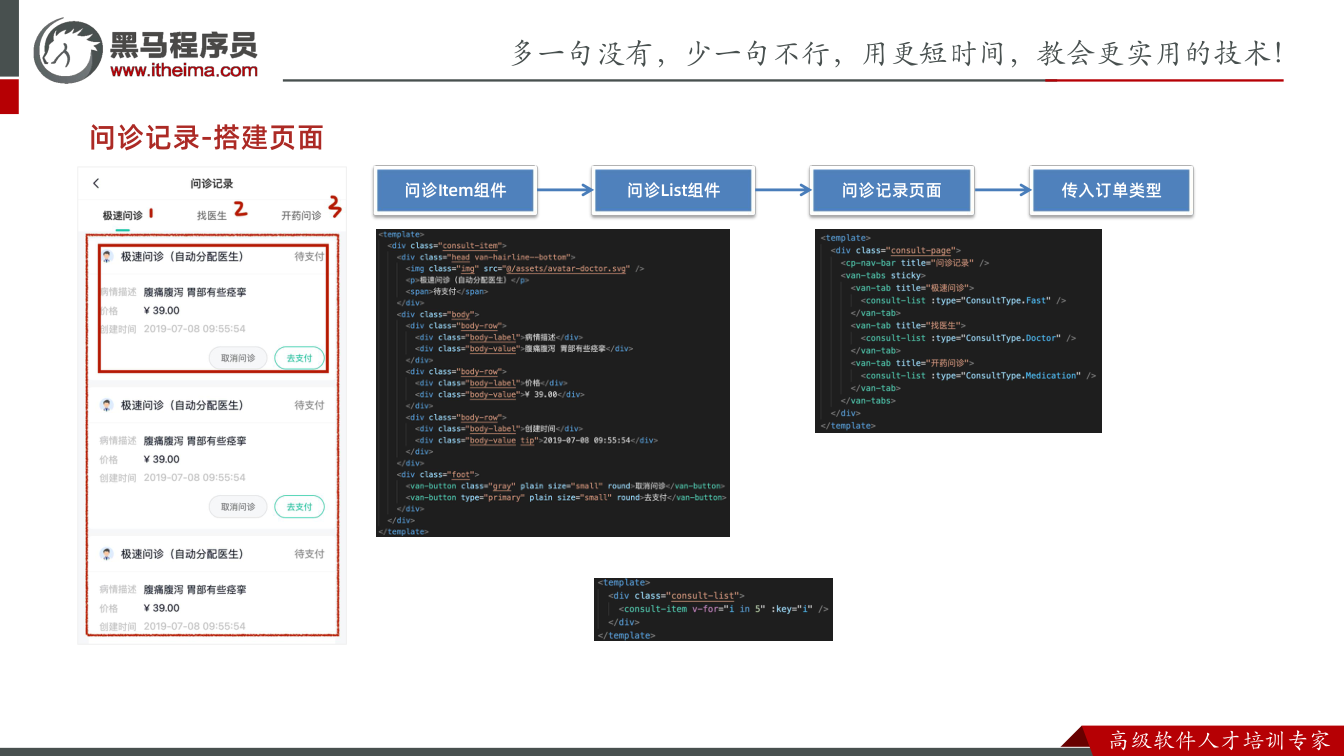Click the 待支付 status in the second card
The height and width of the screenshot is (756, 1344).
point(309,405)
